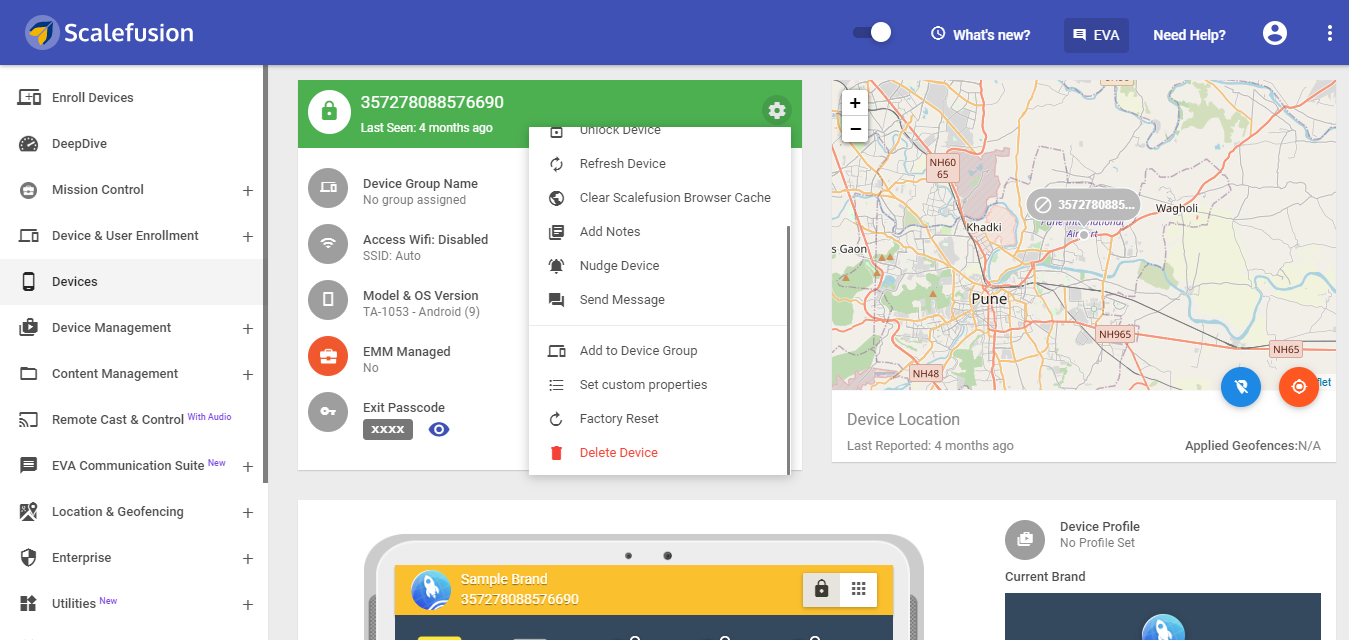Click the blue location-off map button
Image resolution: width=1349 pixels, height=640 pixels.
[x=1241, y=386]
